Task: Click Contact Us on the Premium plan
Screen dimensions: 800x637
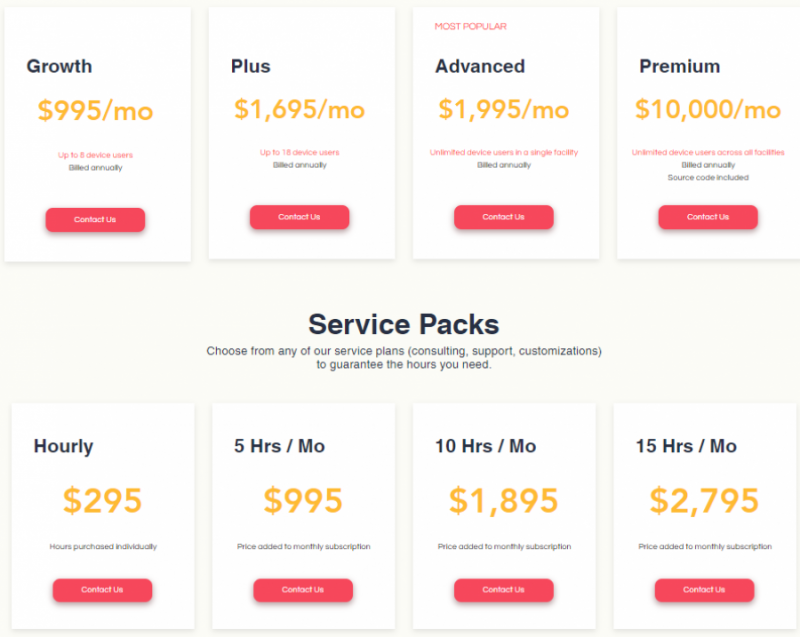Action: [708, 217]
